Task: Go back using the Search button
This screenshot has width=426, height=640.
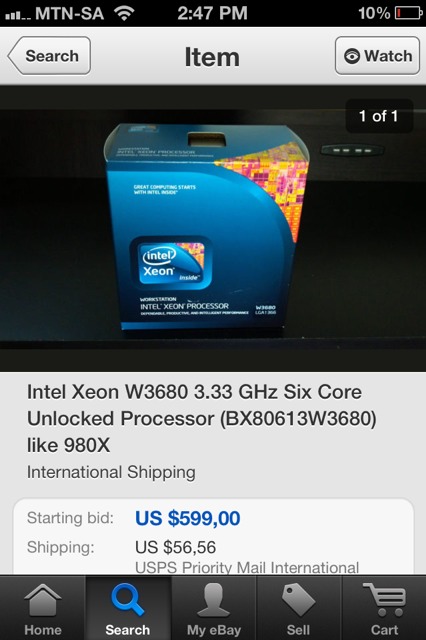Action: 49,56
